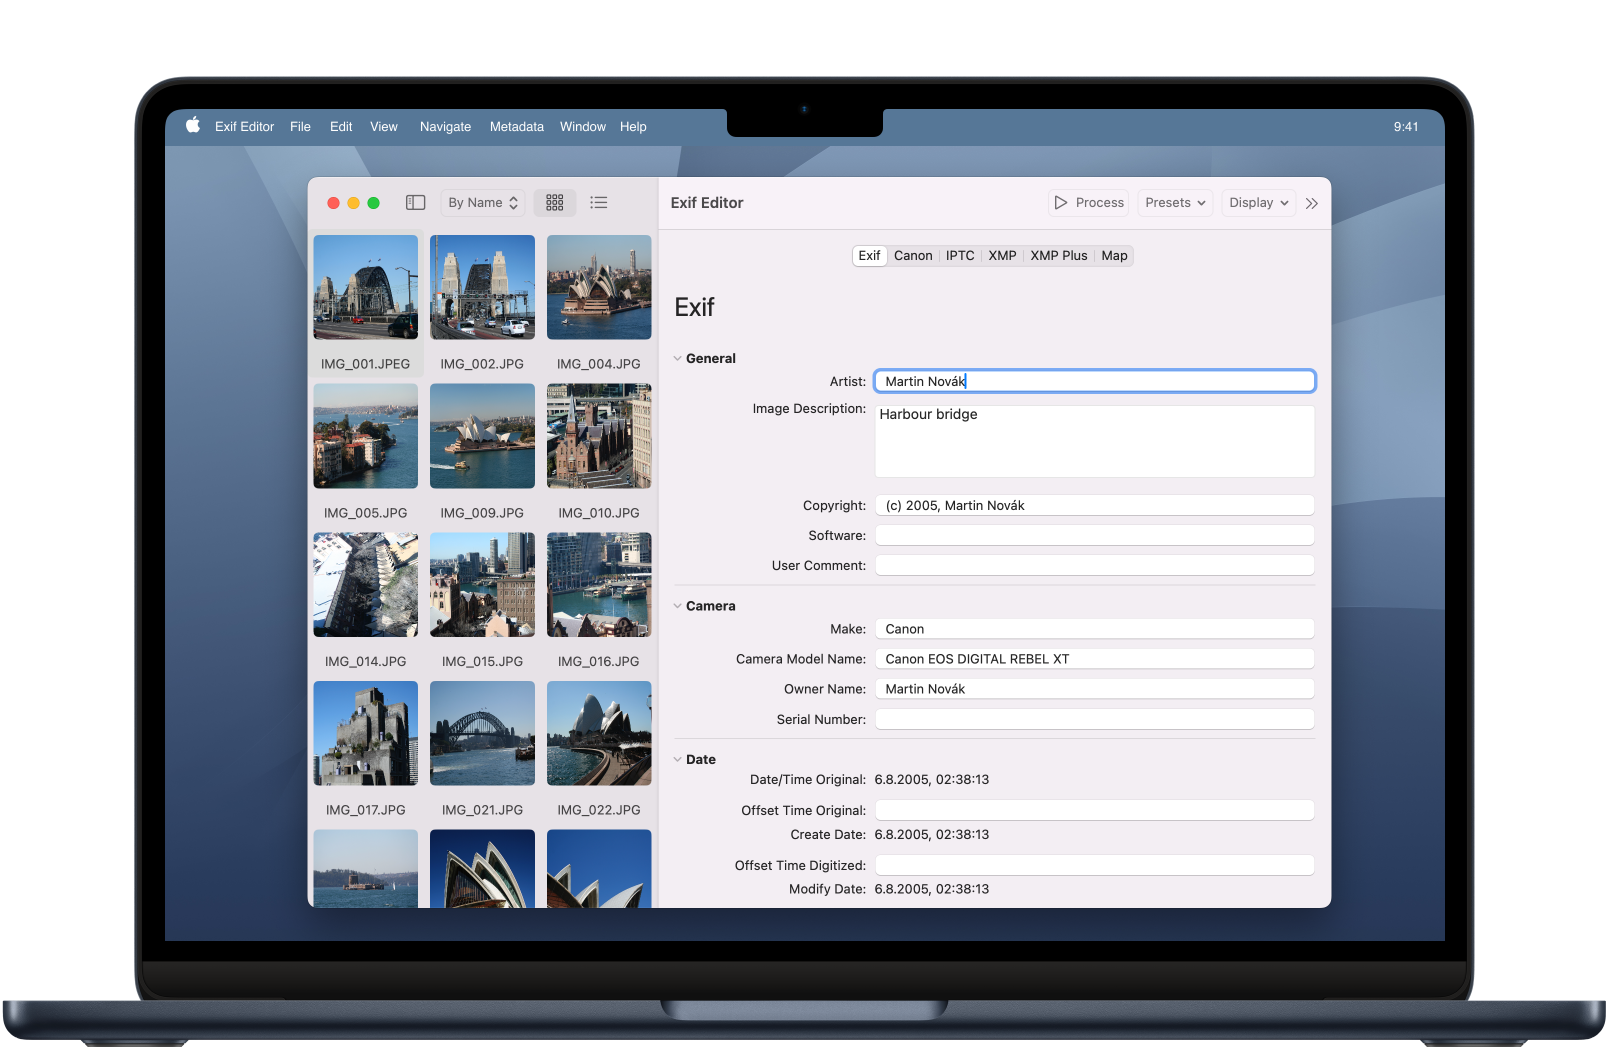The width and height of the screenshot is (1610, 1050).
Task: Switch to the Canon tab
Action: coord(912,255)
